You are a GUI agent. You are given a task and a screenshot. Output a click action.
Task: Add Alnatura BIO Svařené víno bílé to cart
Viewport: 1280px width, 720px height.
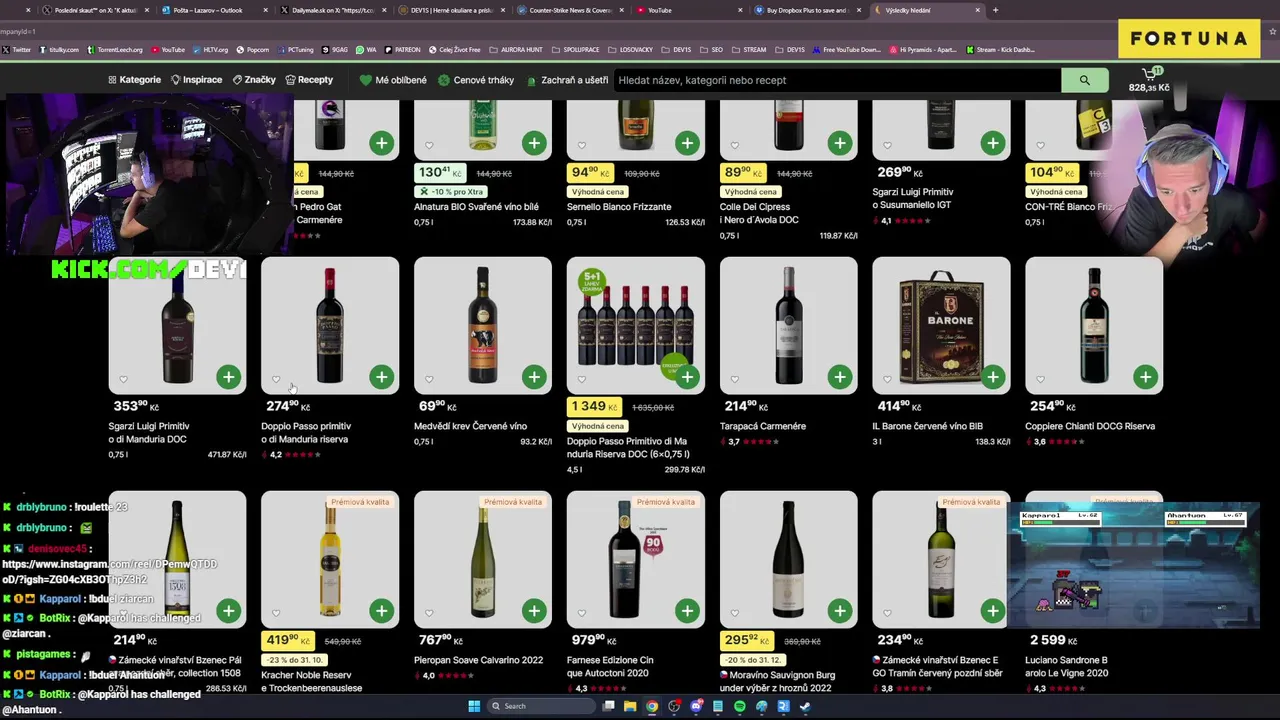pos(534,143)
